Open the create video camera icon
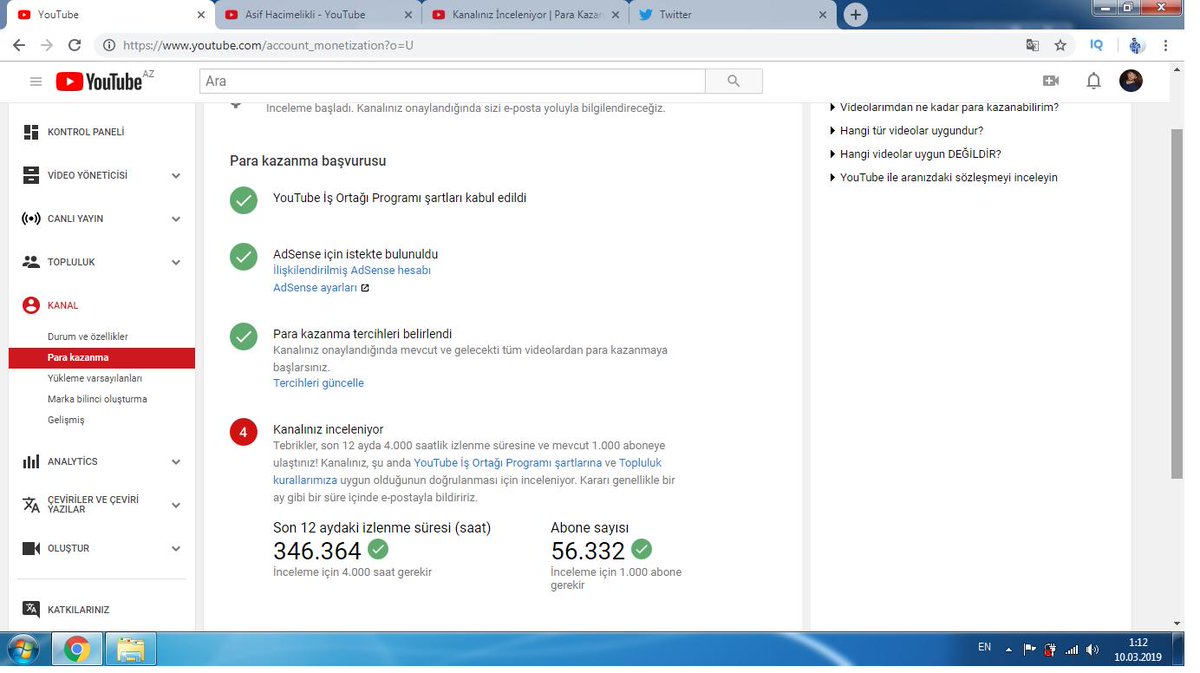The height and width of the screenshot is (673, 1200). click(1050, 81)
